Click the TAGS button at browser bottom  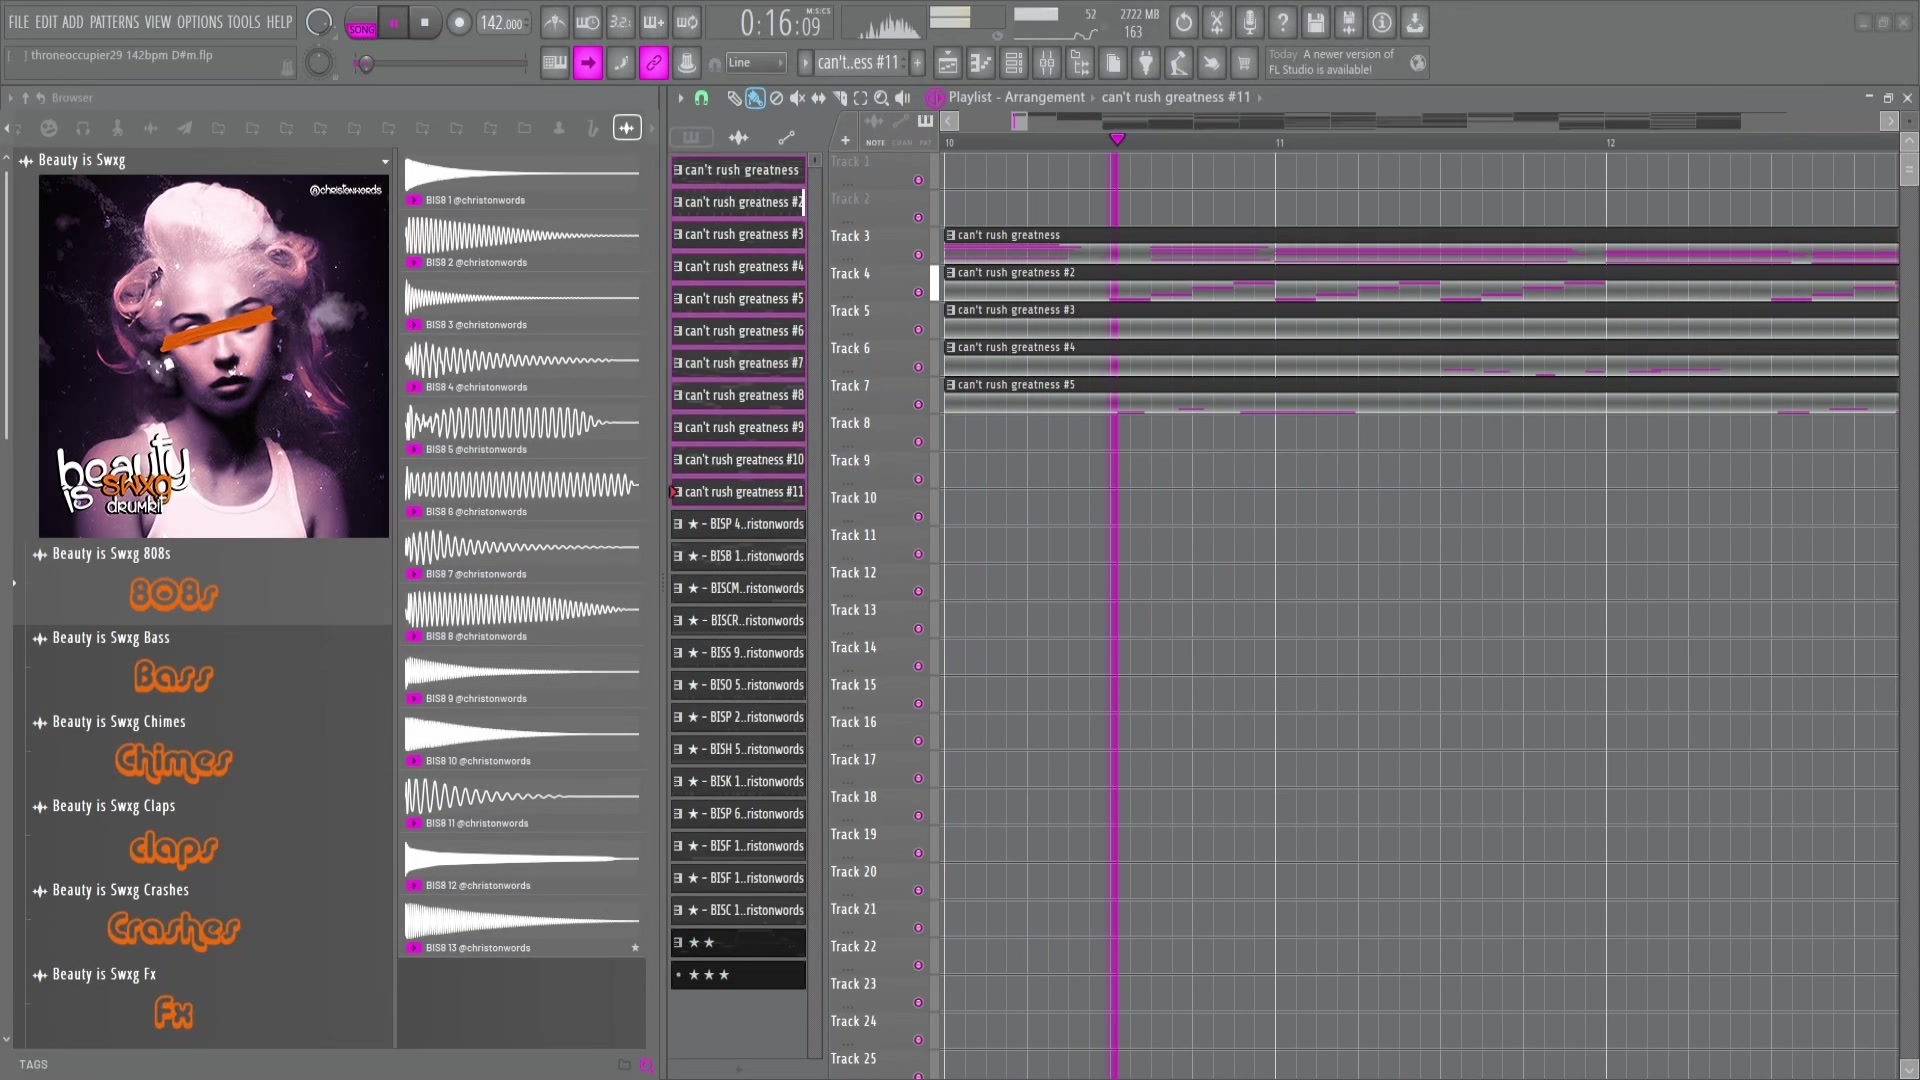[x=33, y=1065]
